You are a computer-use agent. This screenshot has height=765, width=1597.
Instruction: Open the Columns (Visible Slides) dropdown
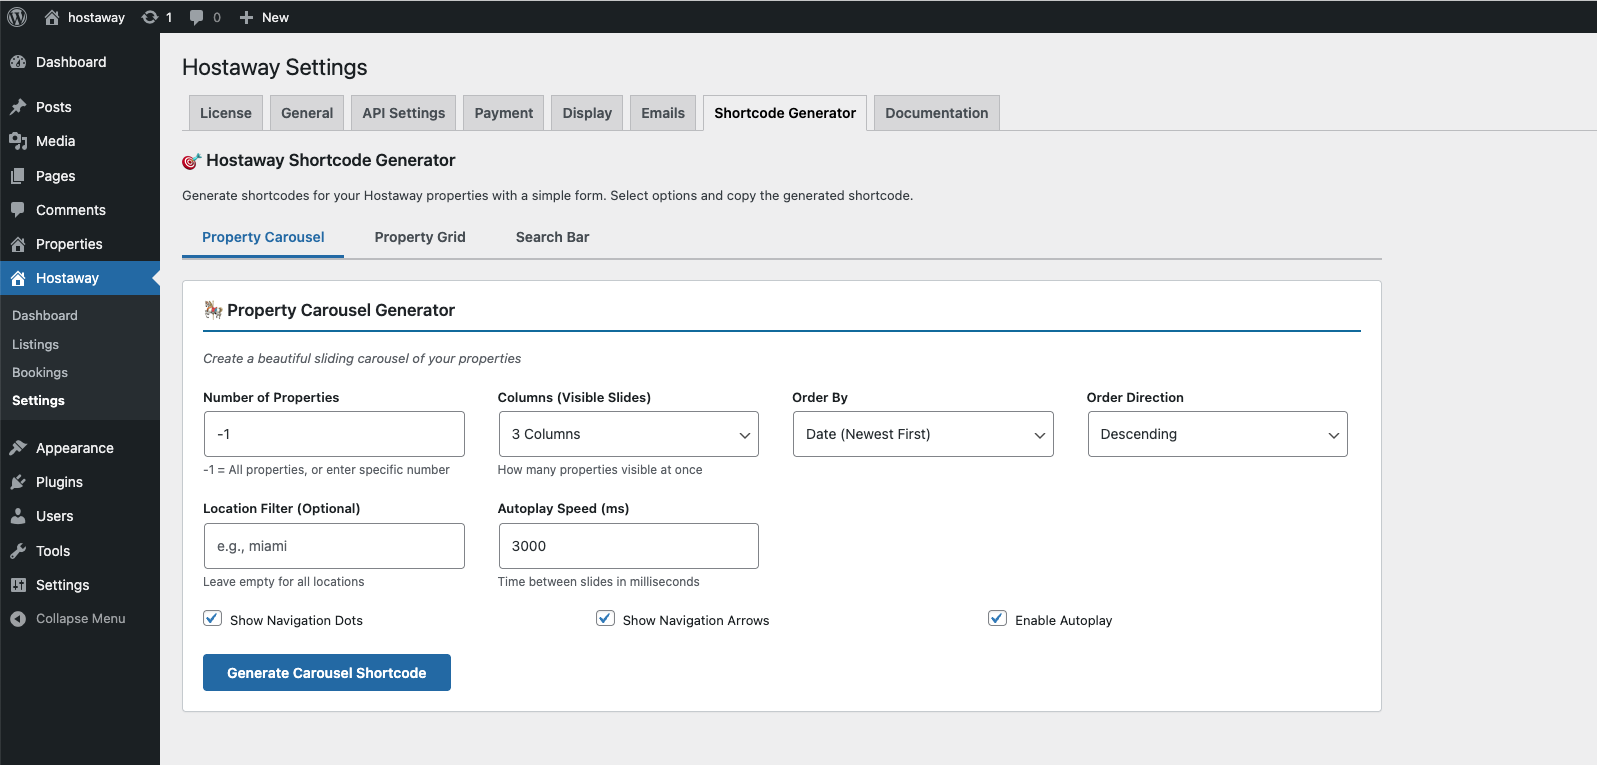[x=628, y=434]
